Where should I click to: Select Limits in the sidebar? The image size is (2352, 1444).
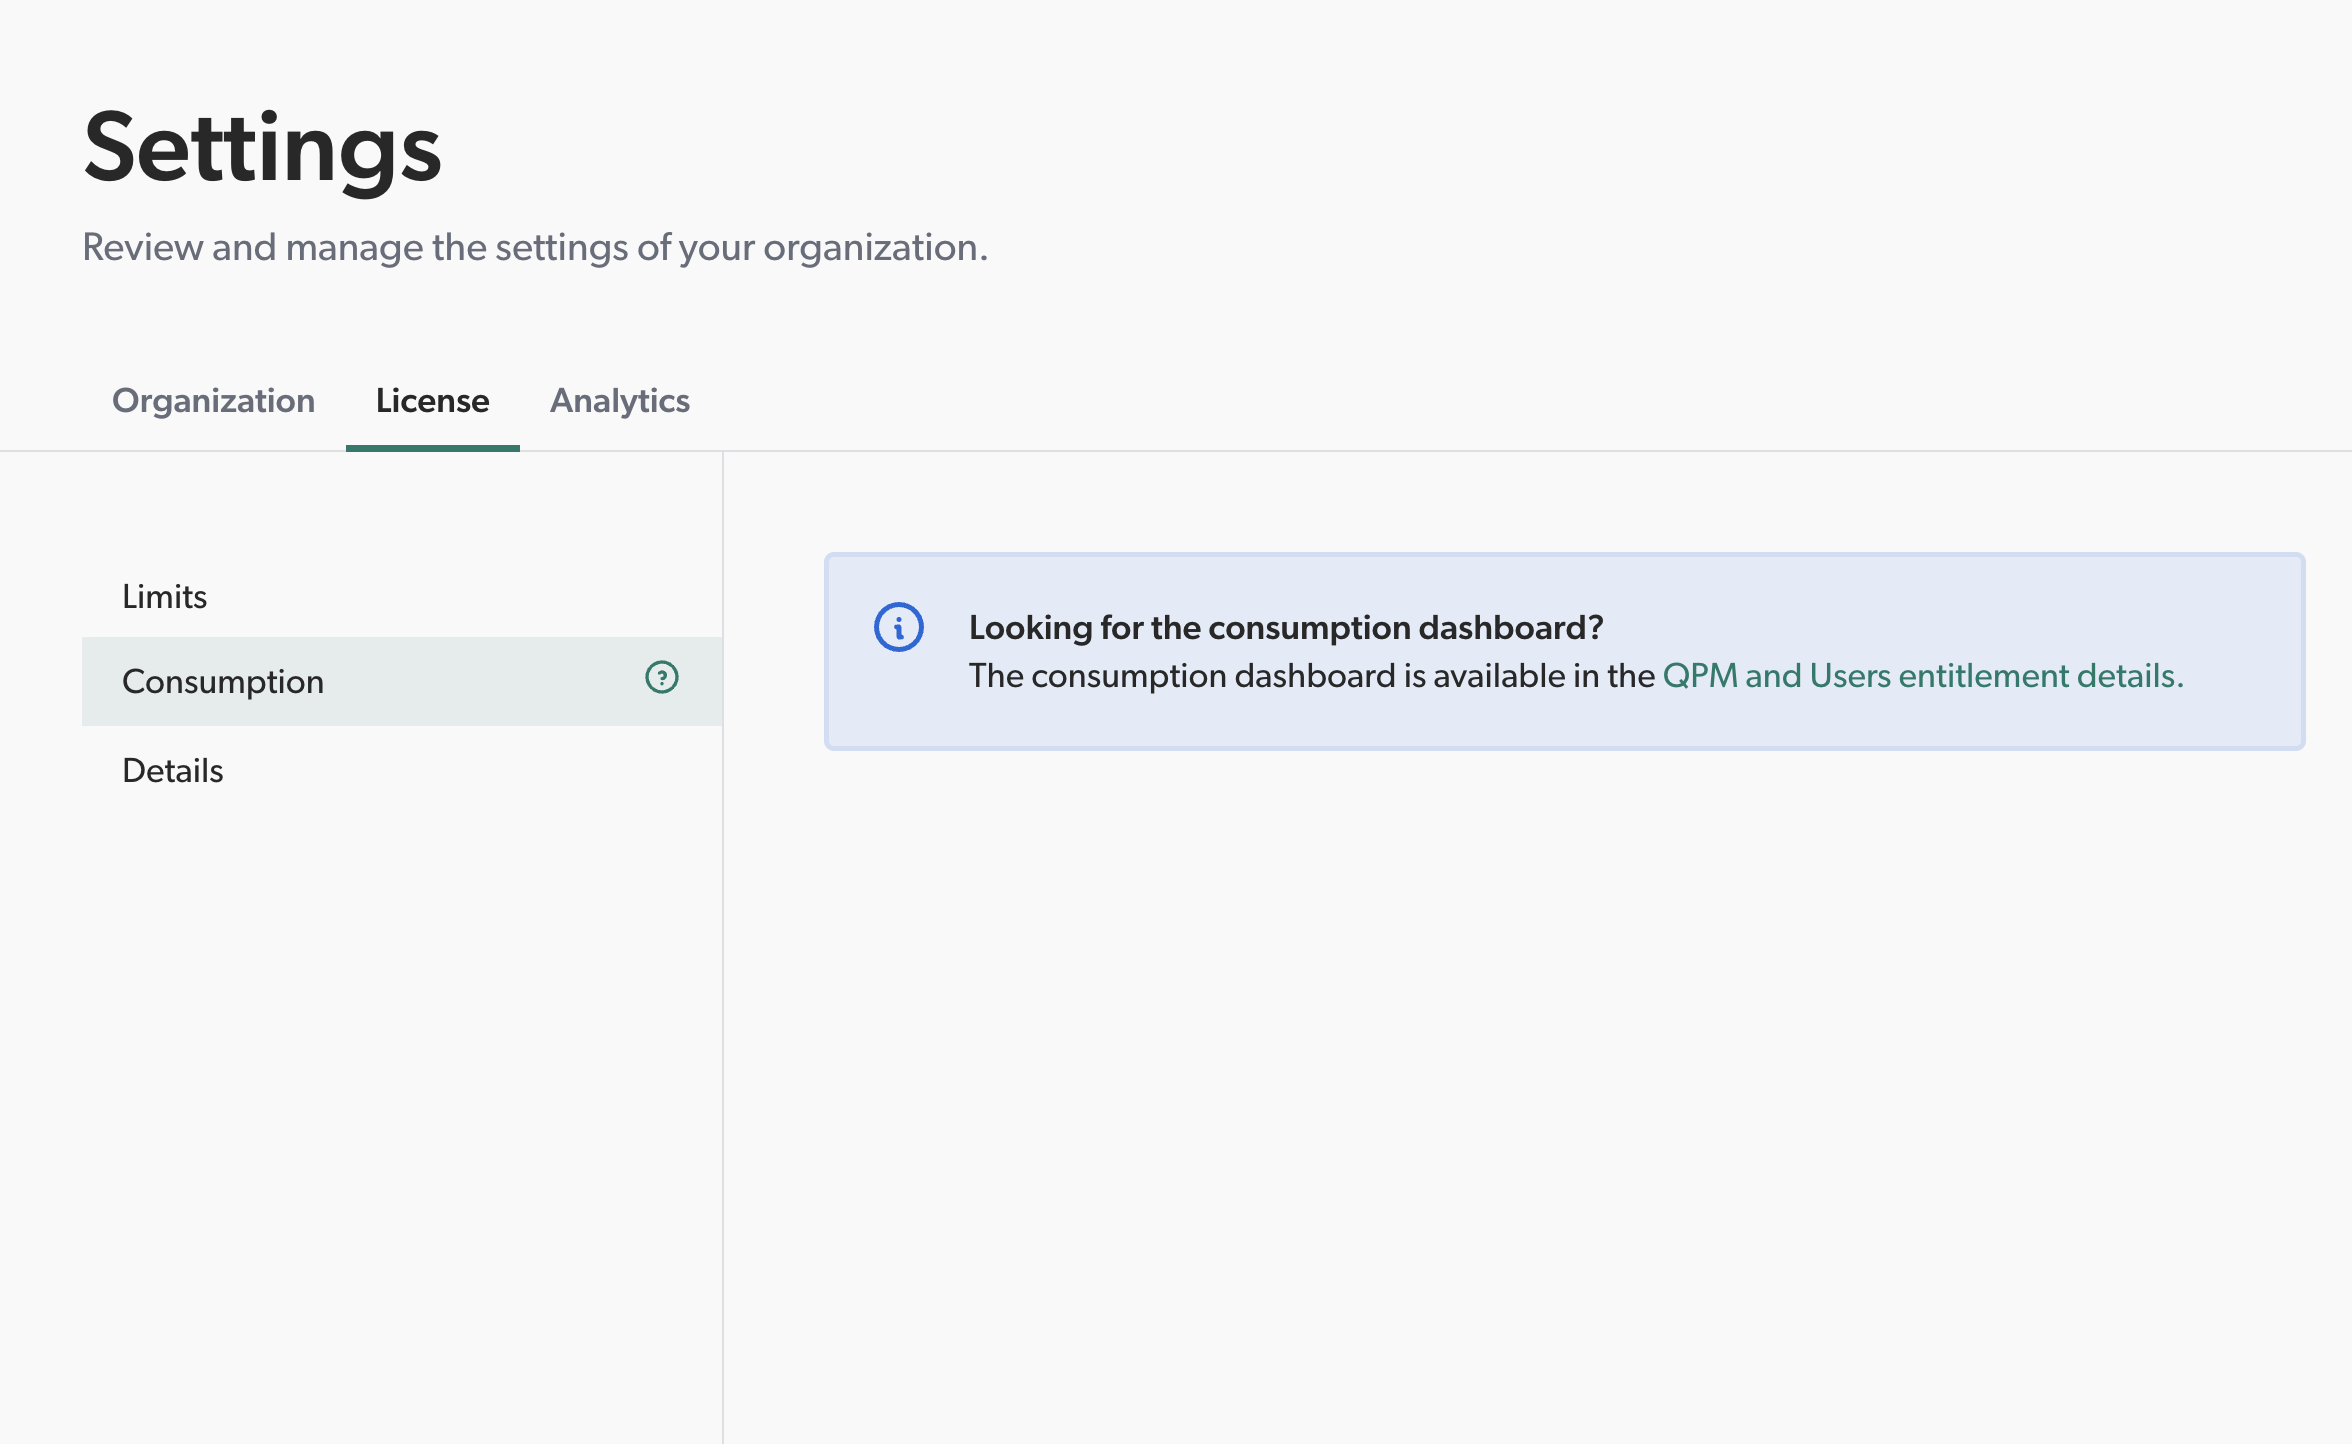pos(402,596)
